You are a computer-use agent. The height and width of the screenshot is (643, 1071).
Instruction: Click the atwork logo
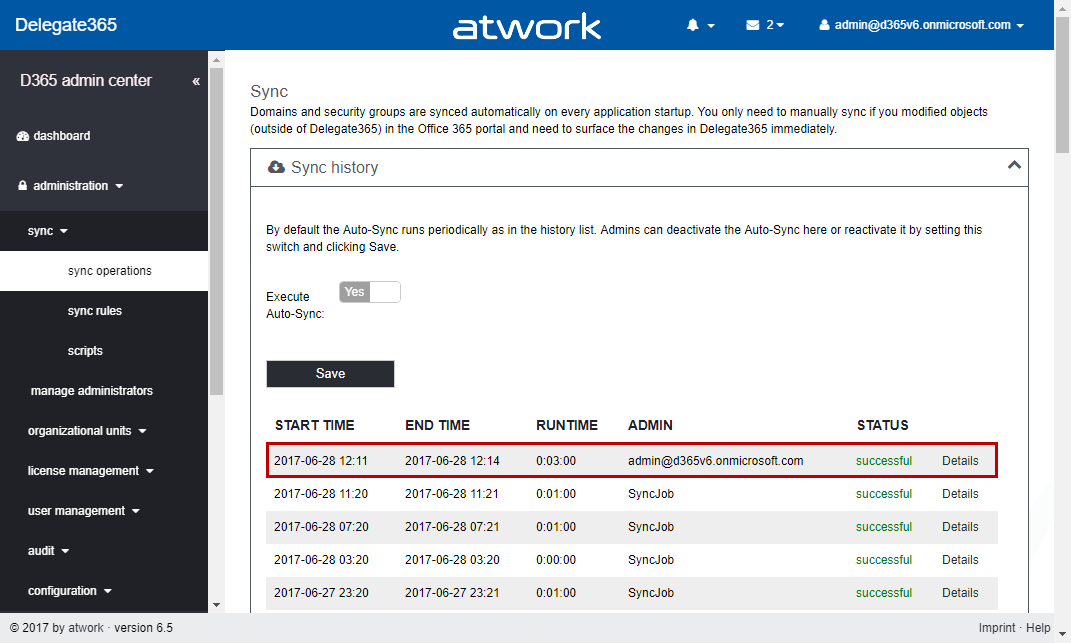click(527, 26)
